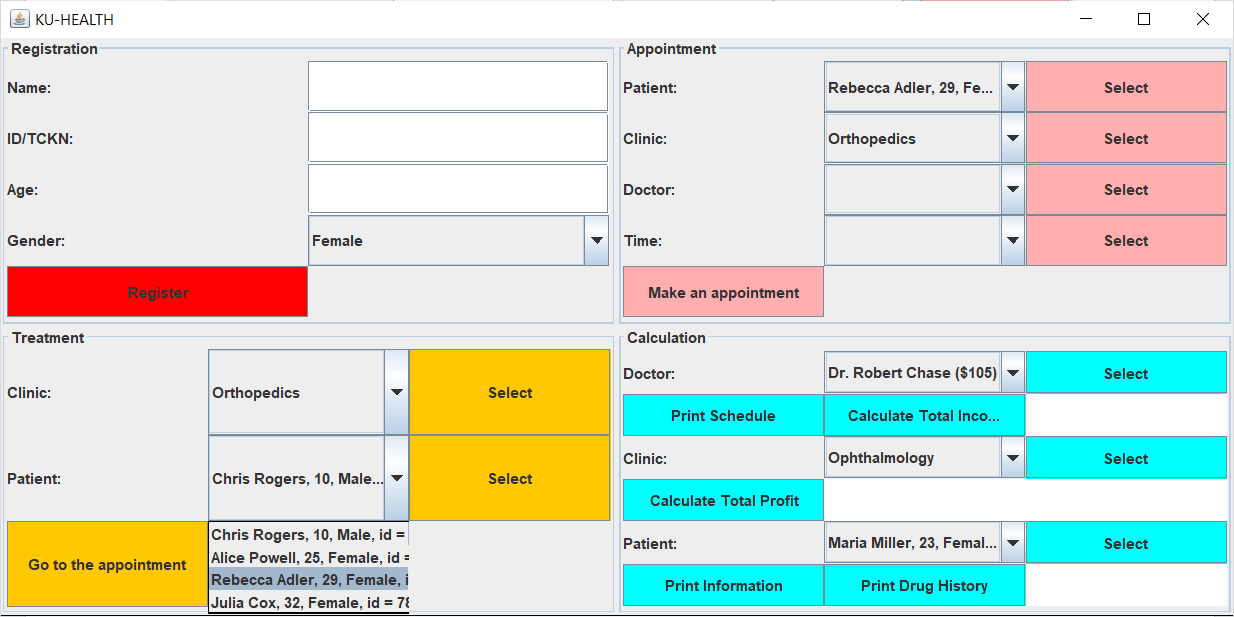Click the Name input field in Registration
Image resolution: width=1234 pixels, height=617 pixels.
tap(458, 86)
